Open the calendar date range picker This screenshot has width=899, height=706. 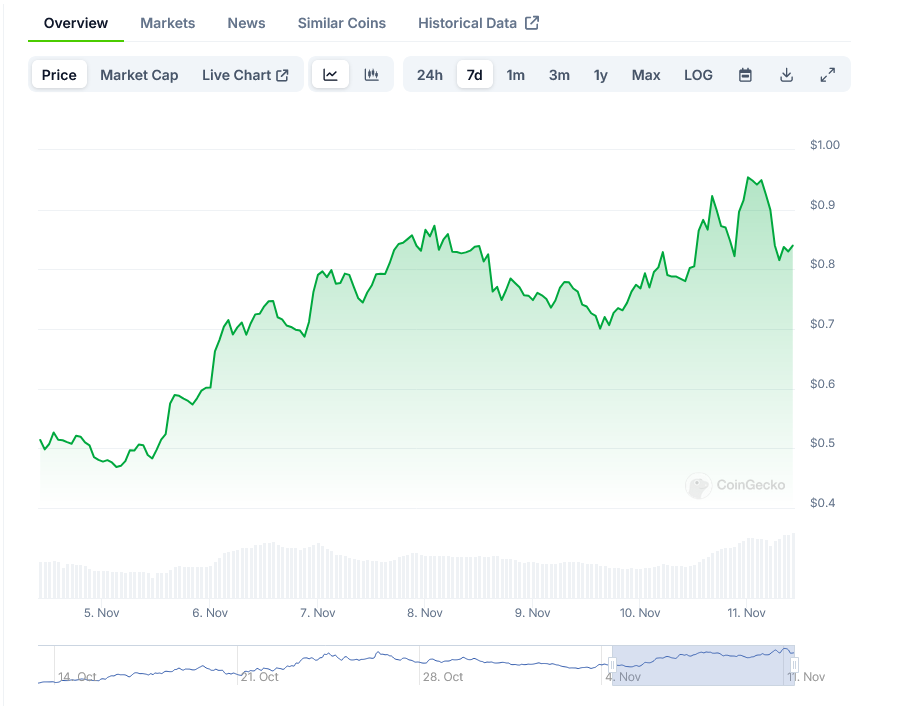pos(745,75)
